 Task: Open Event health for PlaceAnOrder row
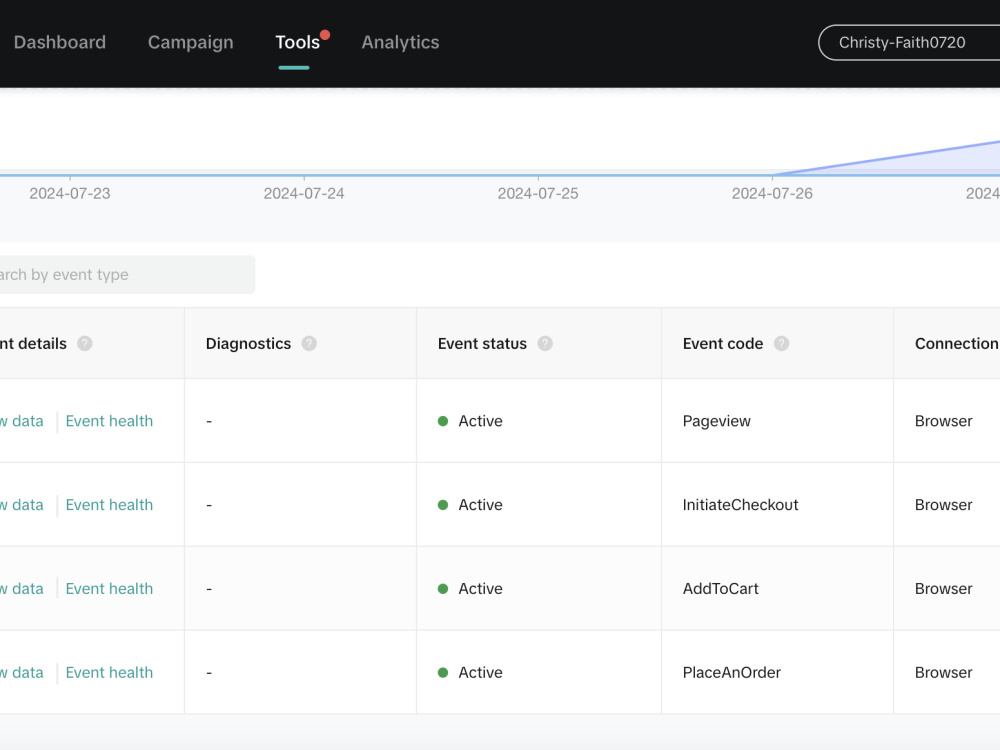tap(109, 672)
